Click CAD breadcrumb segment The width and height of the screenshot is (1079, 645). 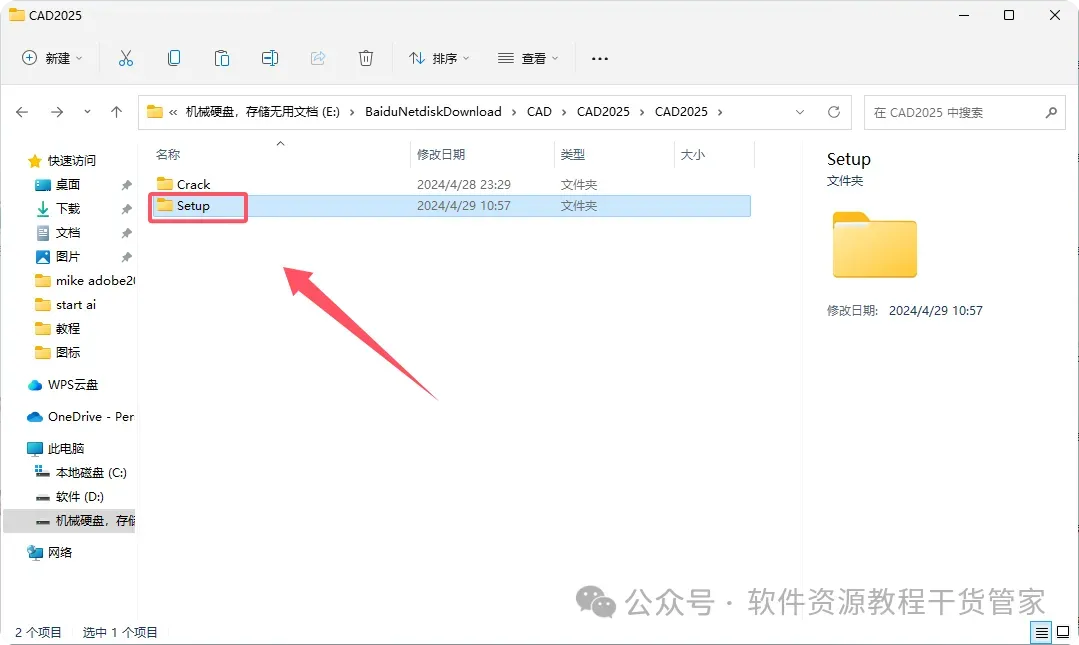[540, 112]
